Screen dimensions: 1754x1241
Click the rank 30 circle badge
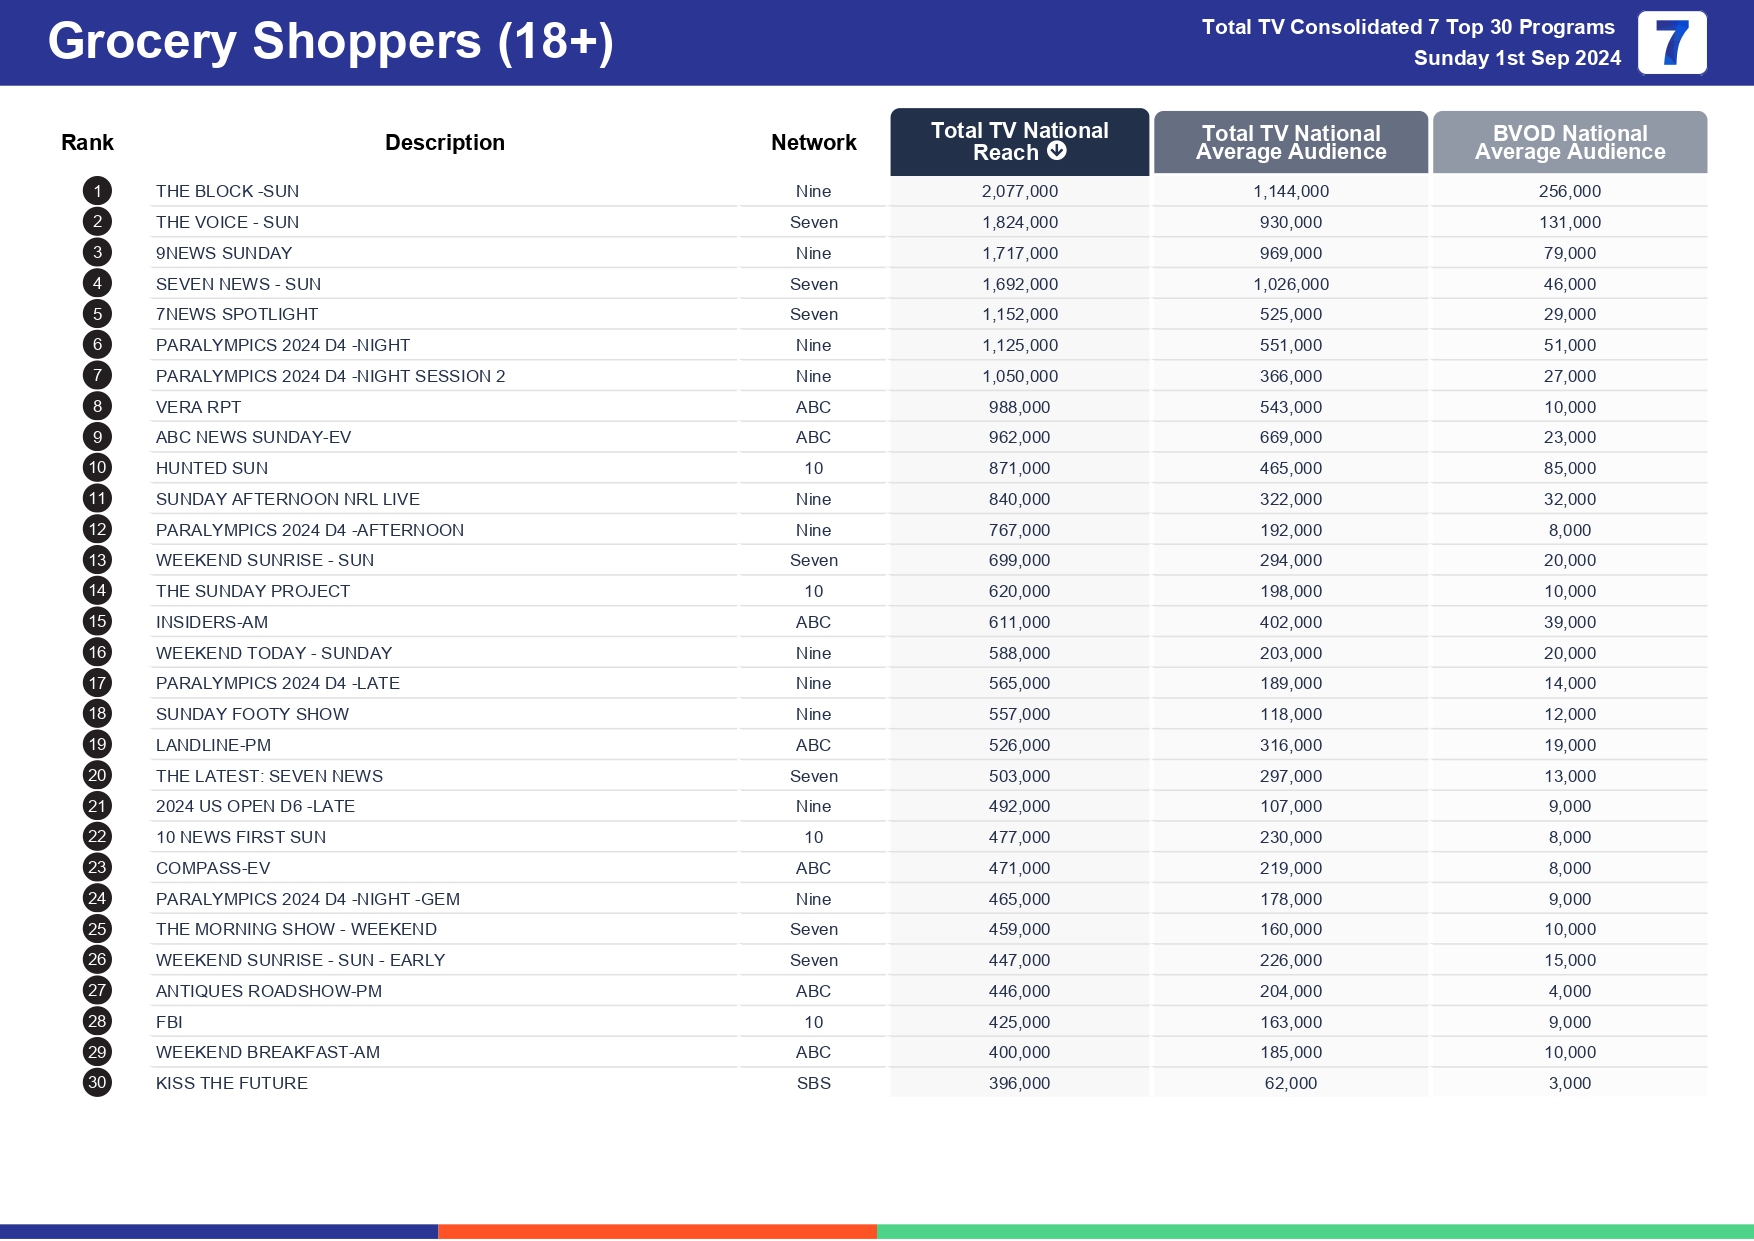(97, 1083)
